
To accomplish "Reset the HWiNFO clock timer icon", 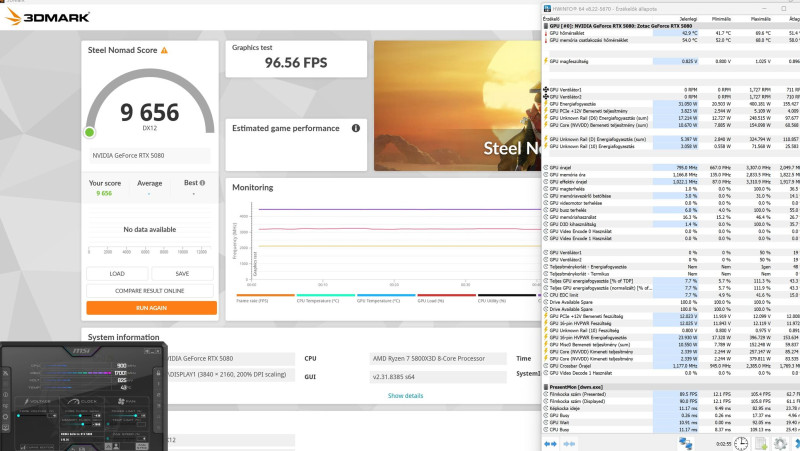I will (x=741, y=444).
